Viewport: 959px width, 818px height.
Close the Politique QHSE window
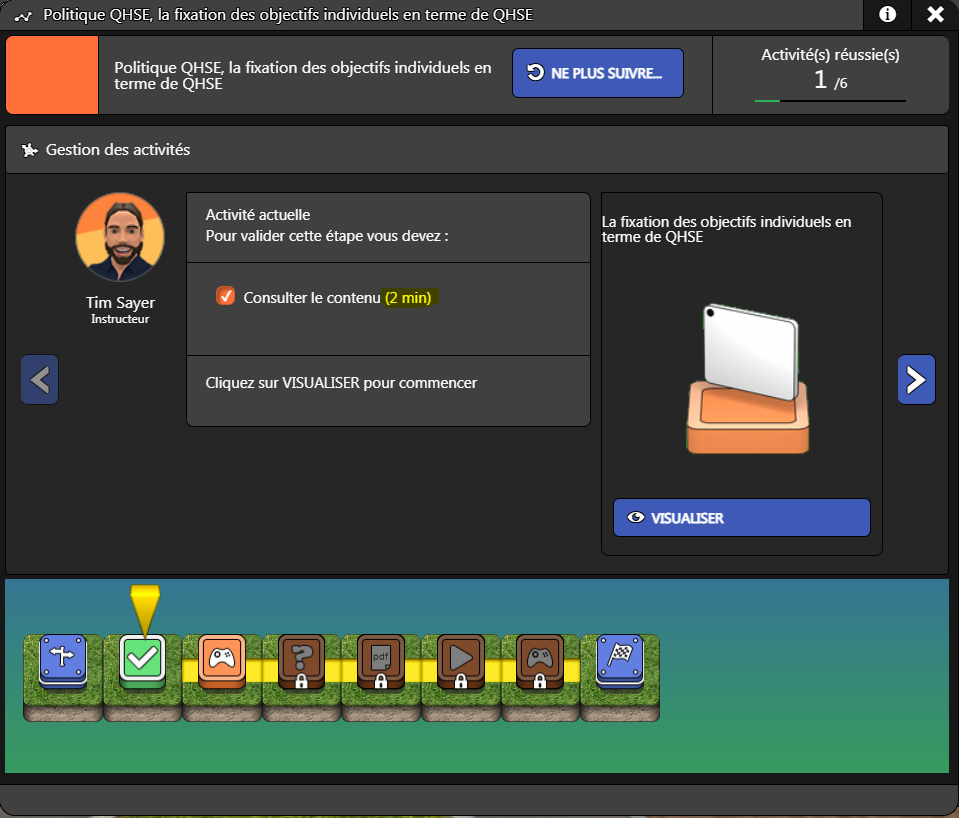point(935,14)
